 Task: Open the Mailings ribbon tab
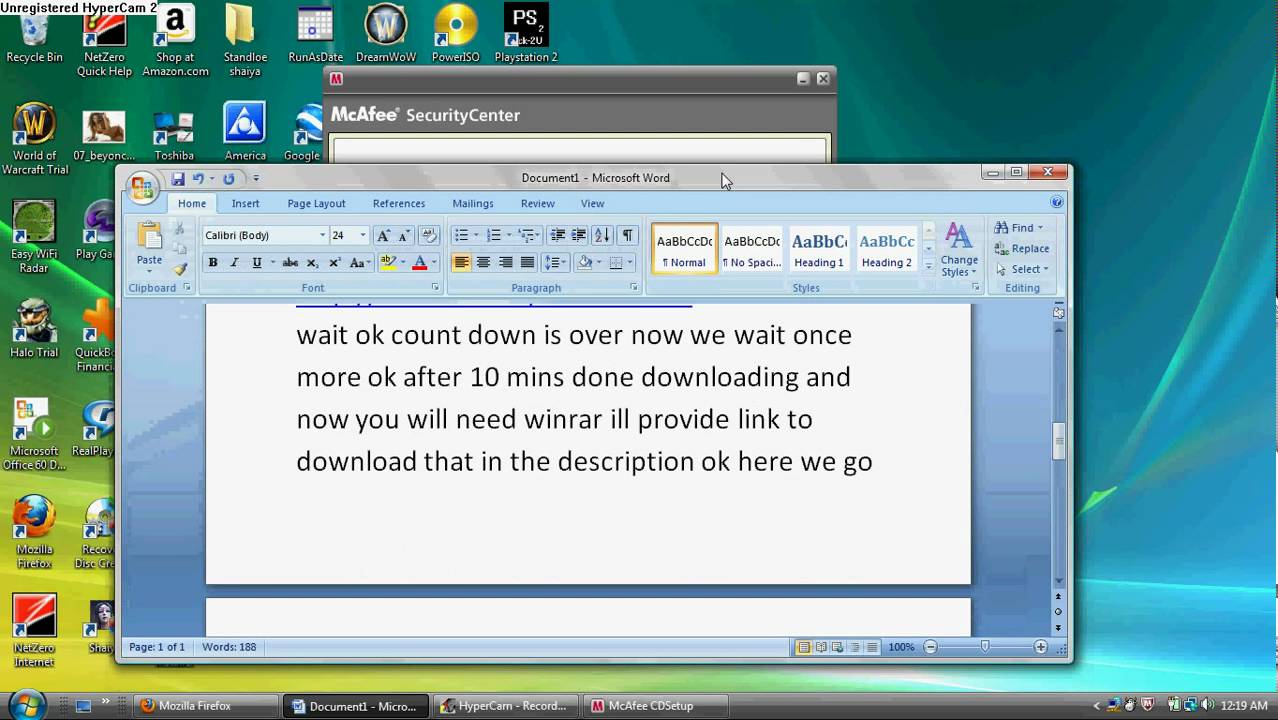pyautogui.click(x=473, y=204)
